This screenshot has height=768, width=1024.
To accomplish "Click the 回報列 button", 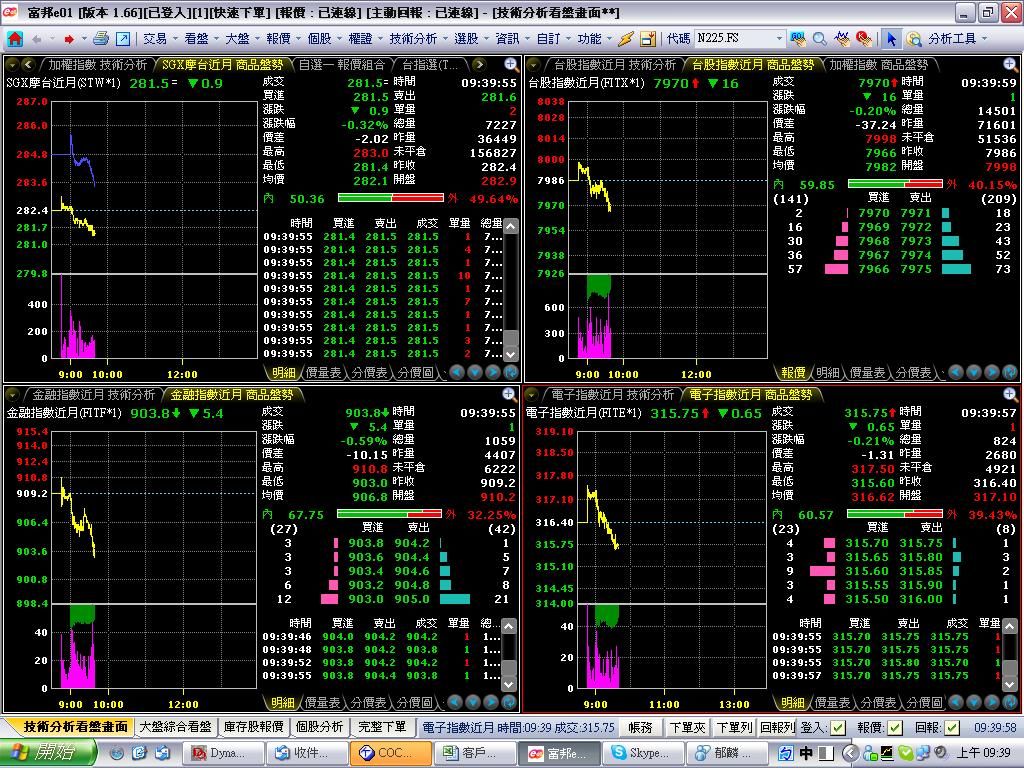I will click(x=778, y=727).
